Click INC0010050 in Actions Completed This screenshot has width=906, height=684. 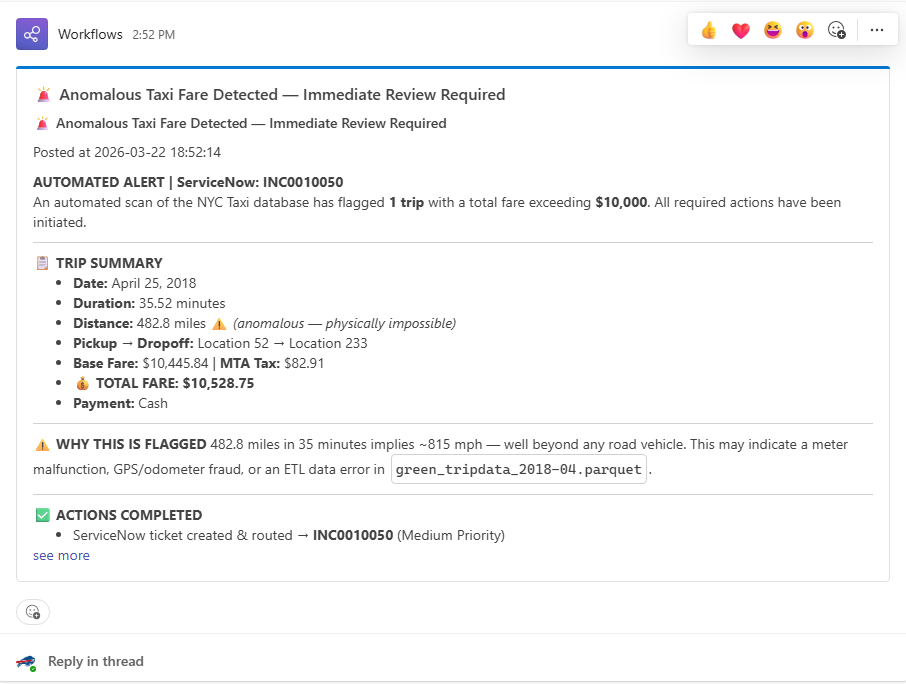[x=353, y=536]
